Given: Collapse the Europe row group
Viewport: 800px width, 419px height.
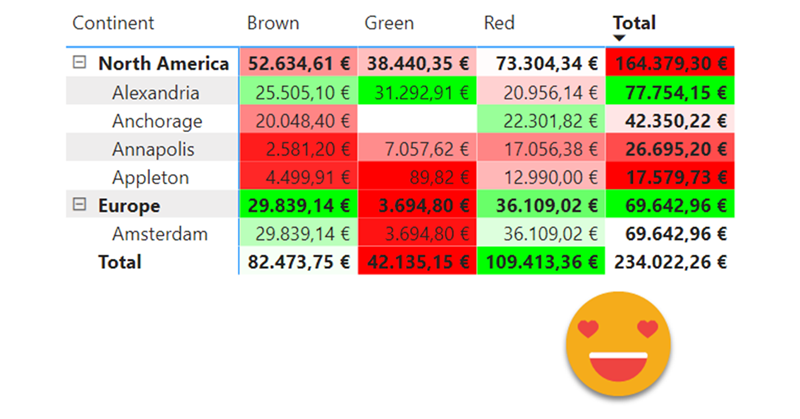Looking at the screenshot, I should point(79,204).
